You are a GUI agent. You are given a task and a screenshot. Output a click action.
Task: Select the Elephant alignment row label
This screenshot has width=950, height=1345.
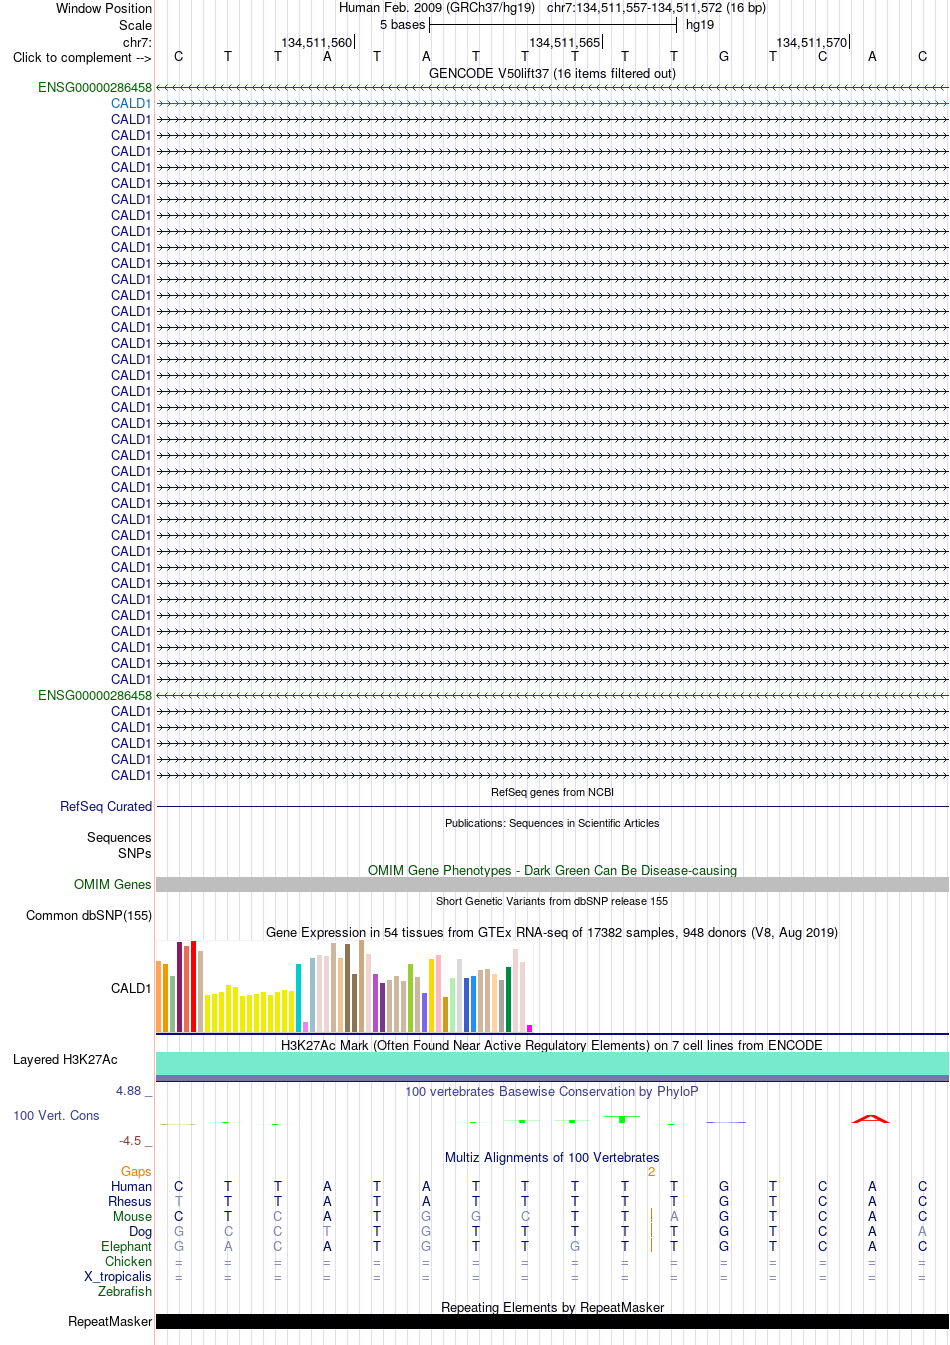click(127, 1246)
